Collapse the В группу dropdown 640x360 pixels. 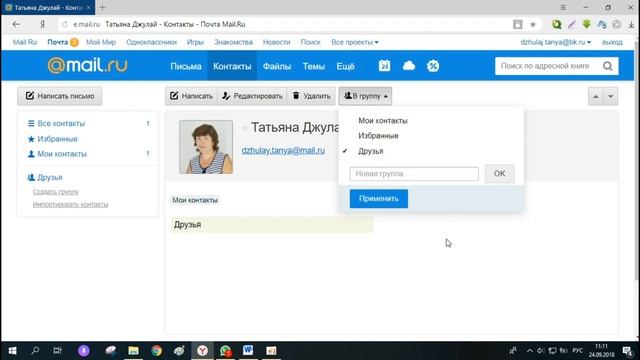click(365, 96)
